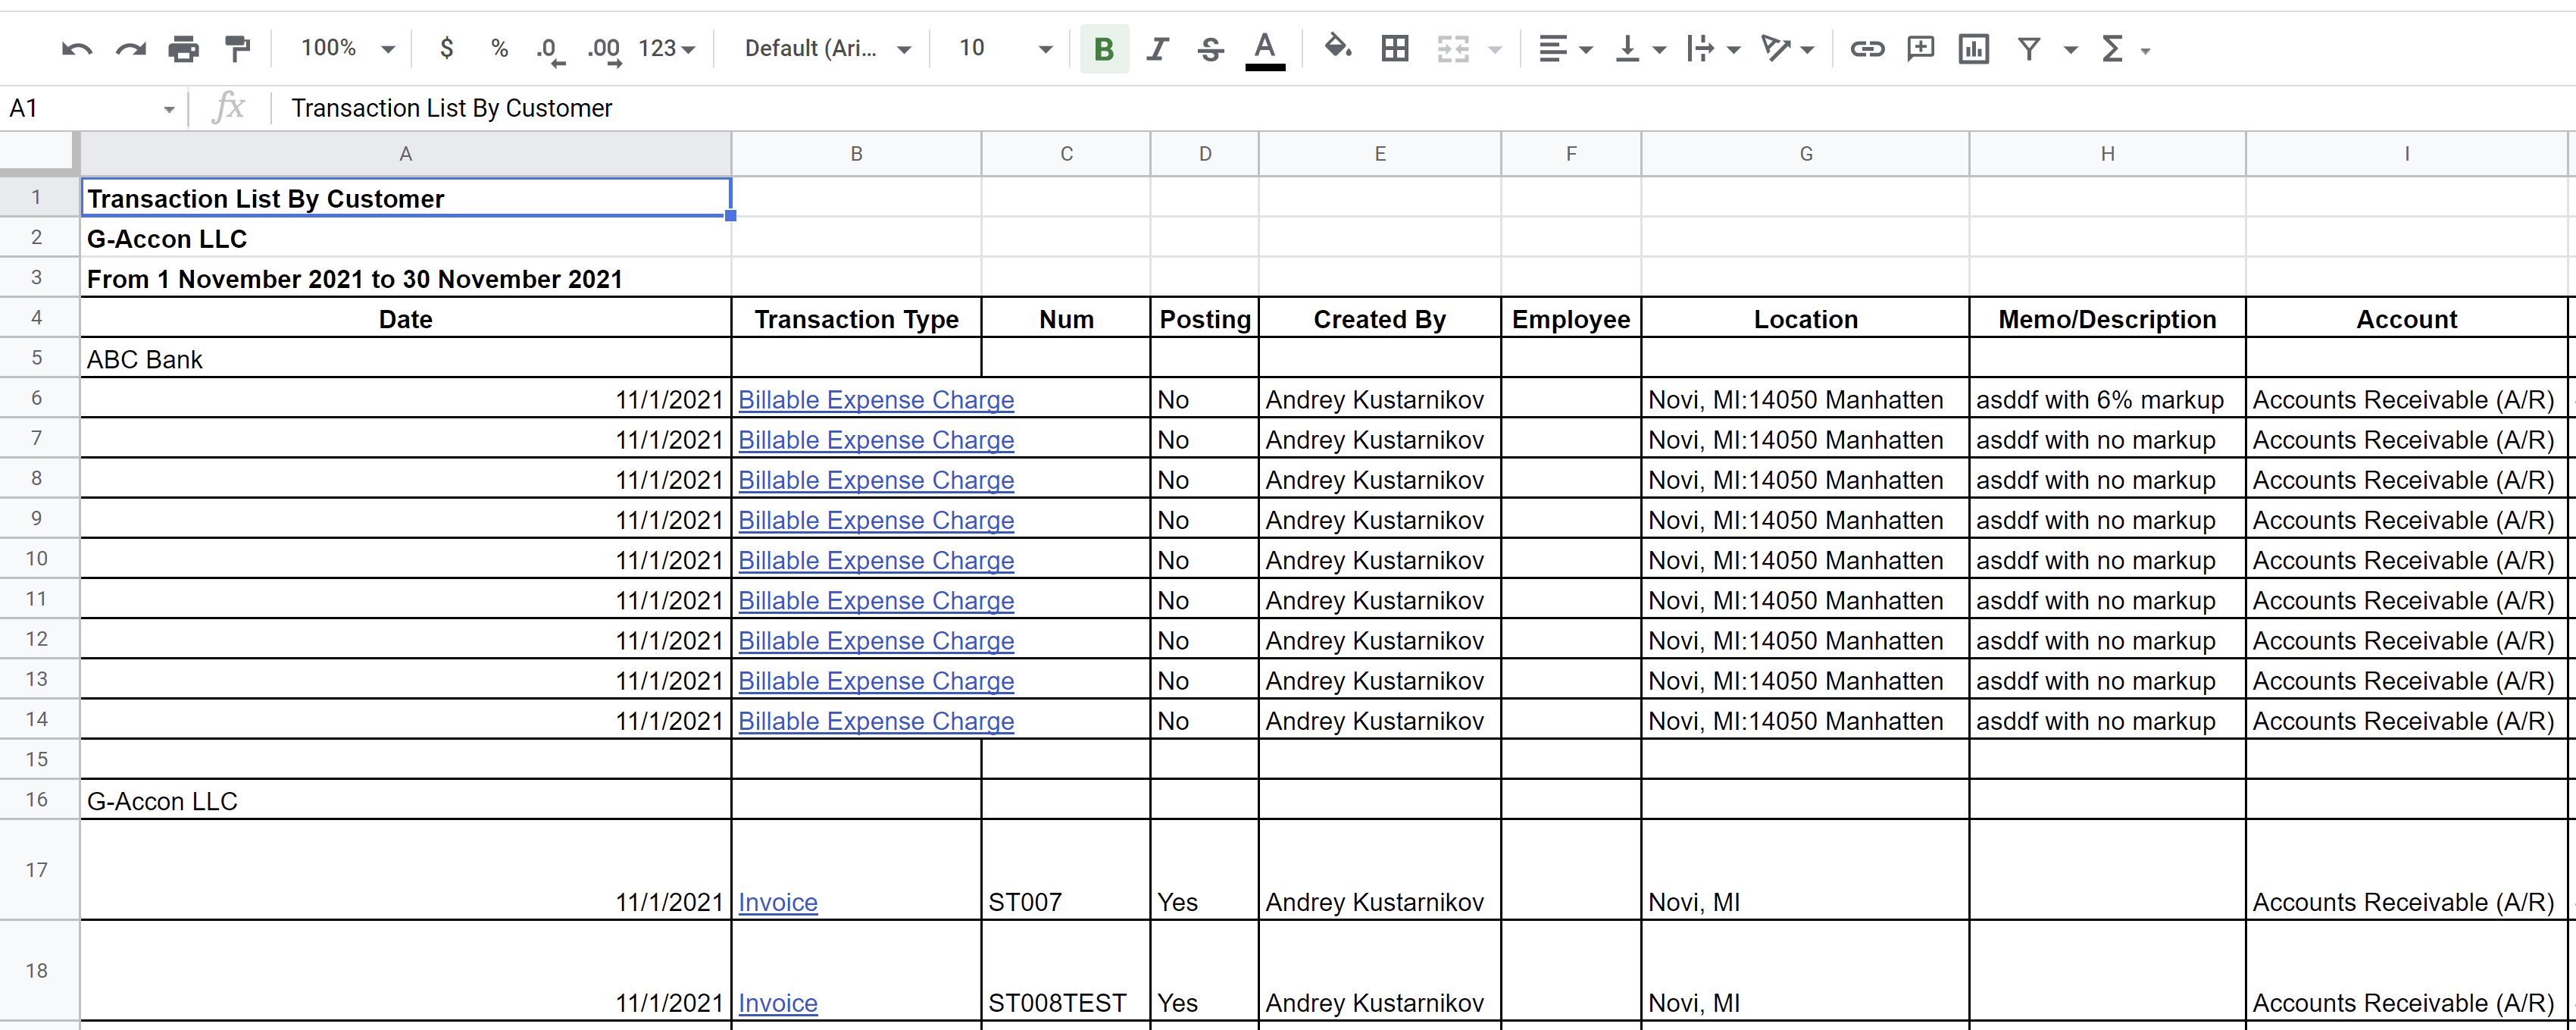Screen dimensions: 2576x1030
Task: Open vertical align dropdown
Action: 1640,48
